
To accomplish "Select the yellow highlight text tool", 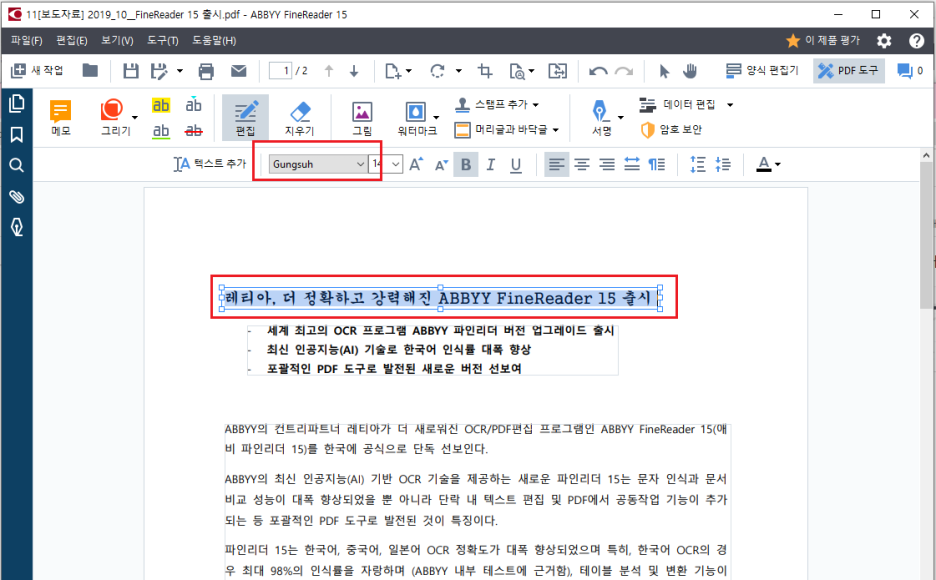I will point(161,106).
